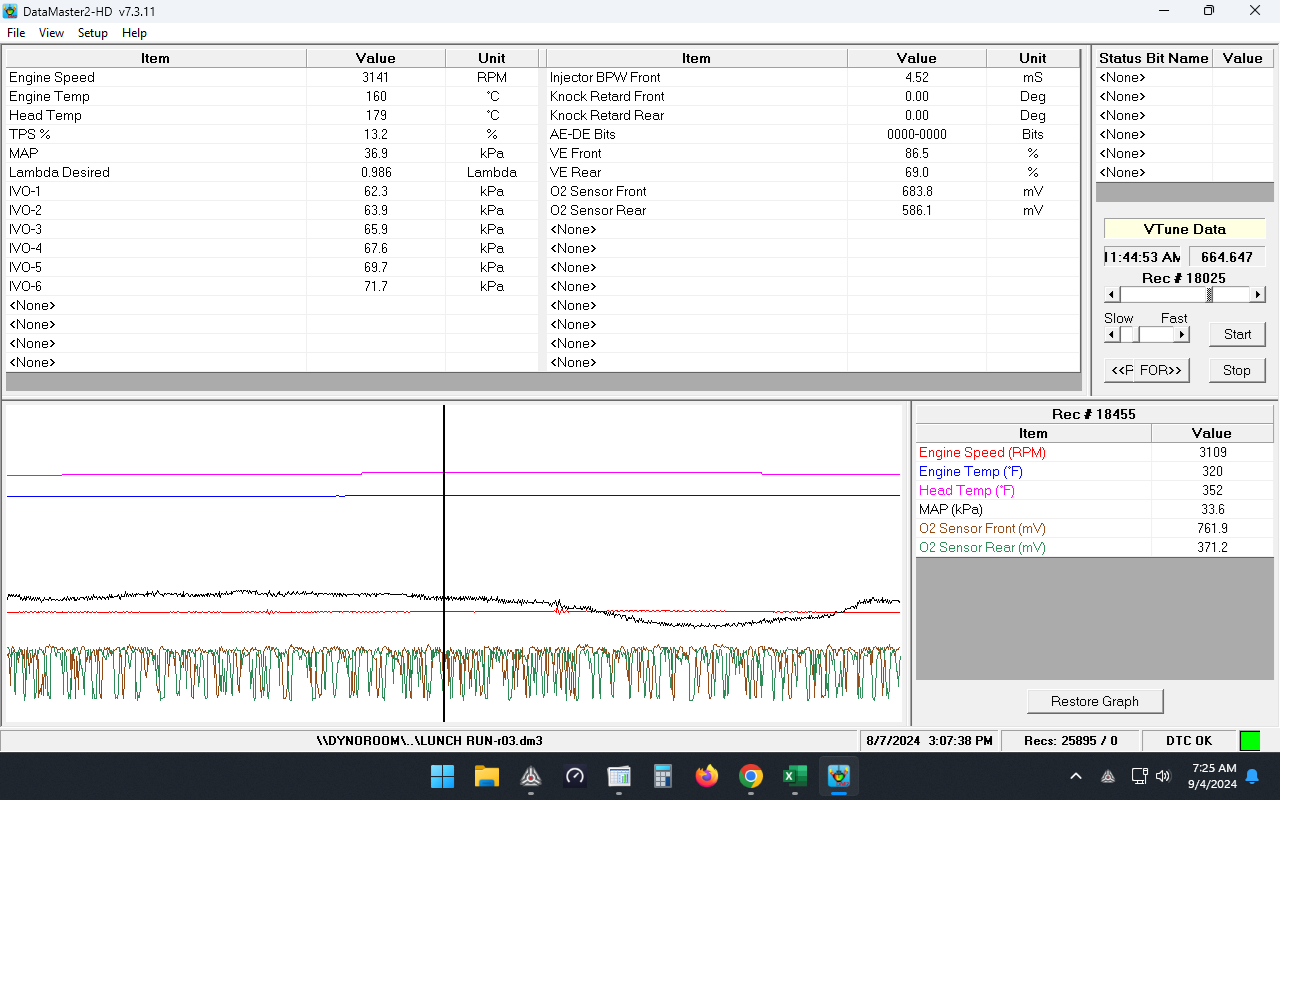Image resolution: width=1305 pixels, height=1003 pixels.
Task: Click the Restore Graph button
Action: click(x=1094, y=701)
